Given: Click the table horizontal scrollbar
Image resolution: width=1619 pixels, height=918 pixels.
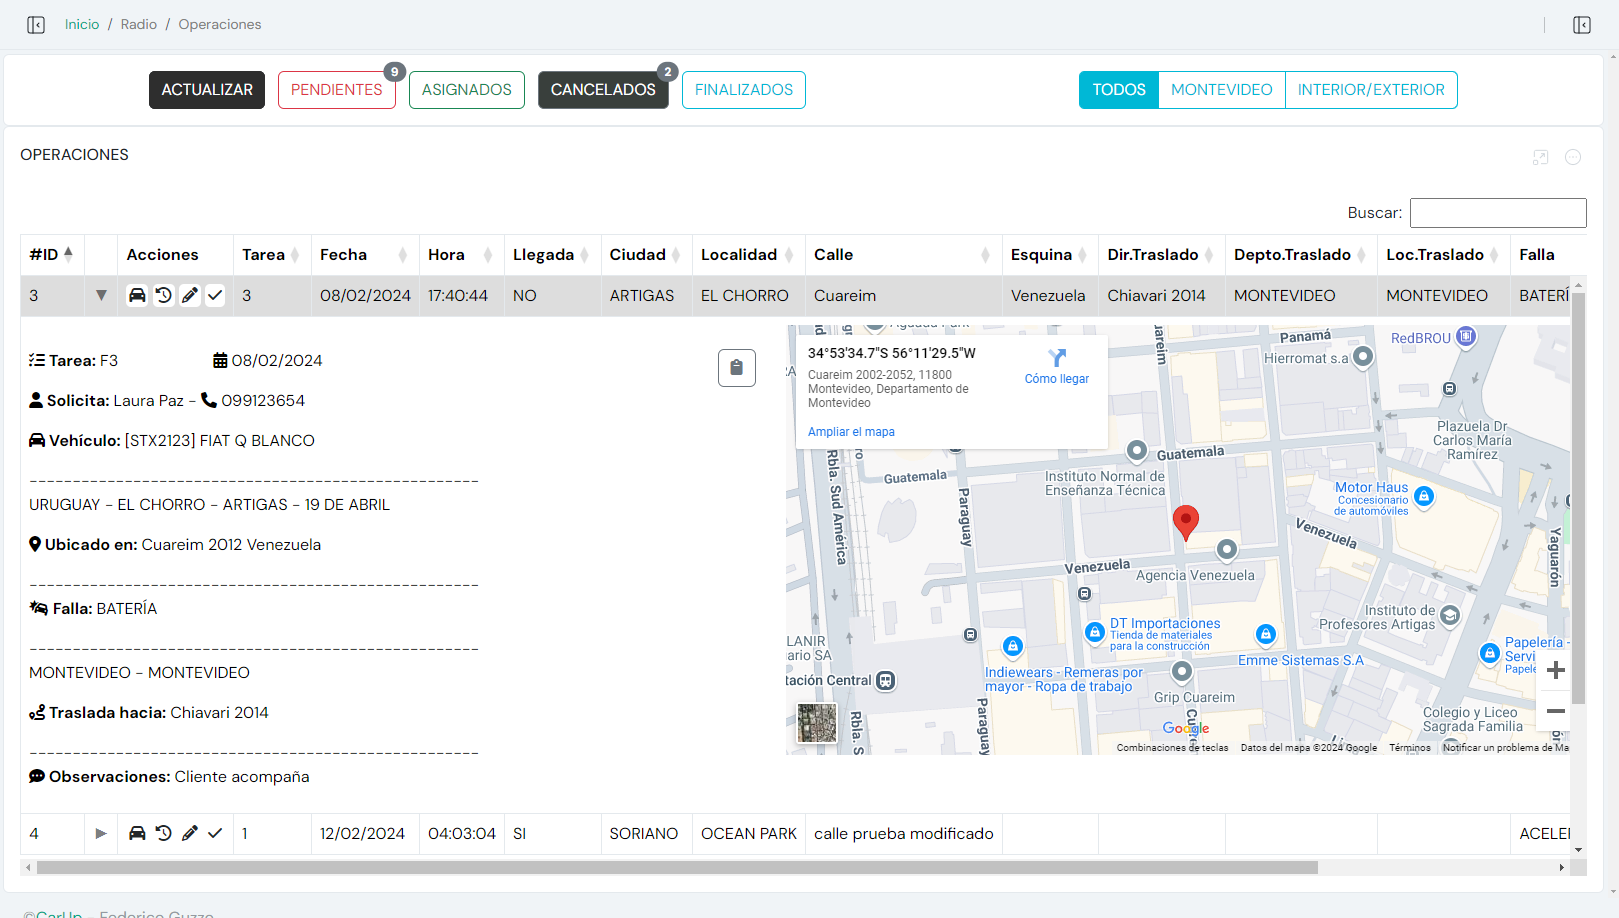Looking at the screenshot, I should click(677, 867).
